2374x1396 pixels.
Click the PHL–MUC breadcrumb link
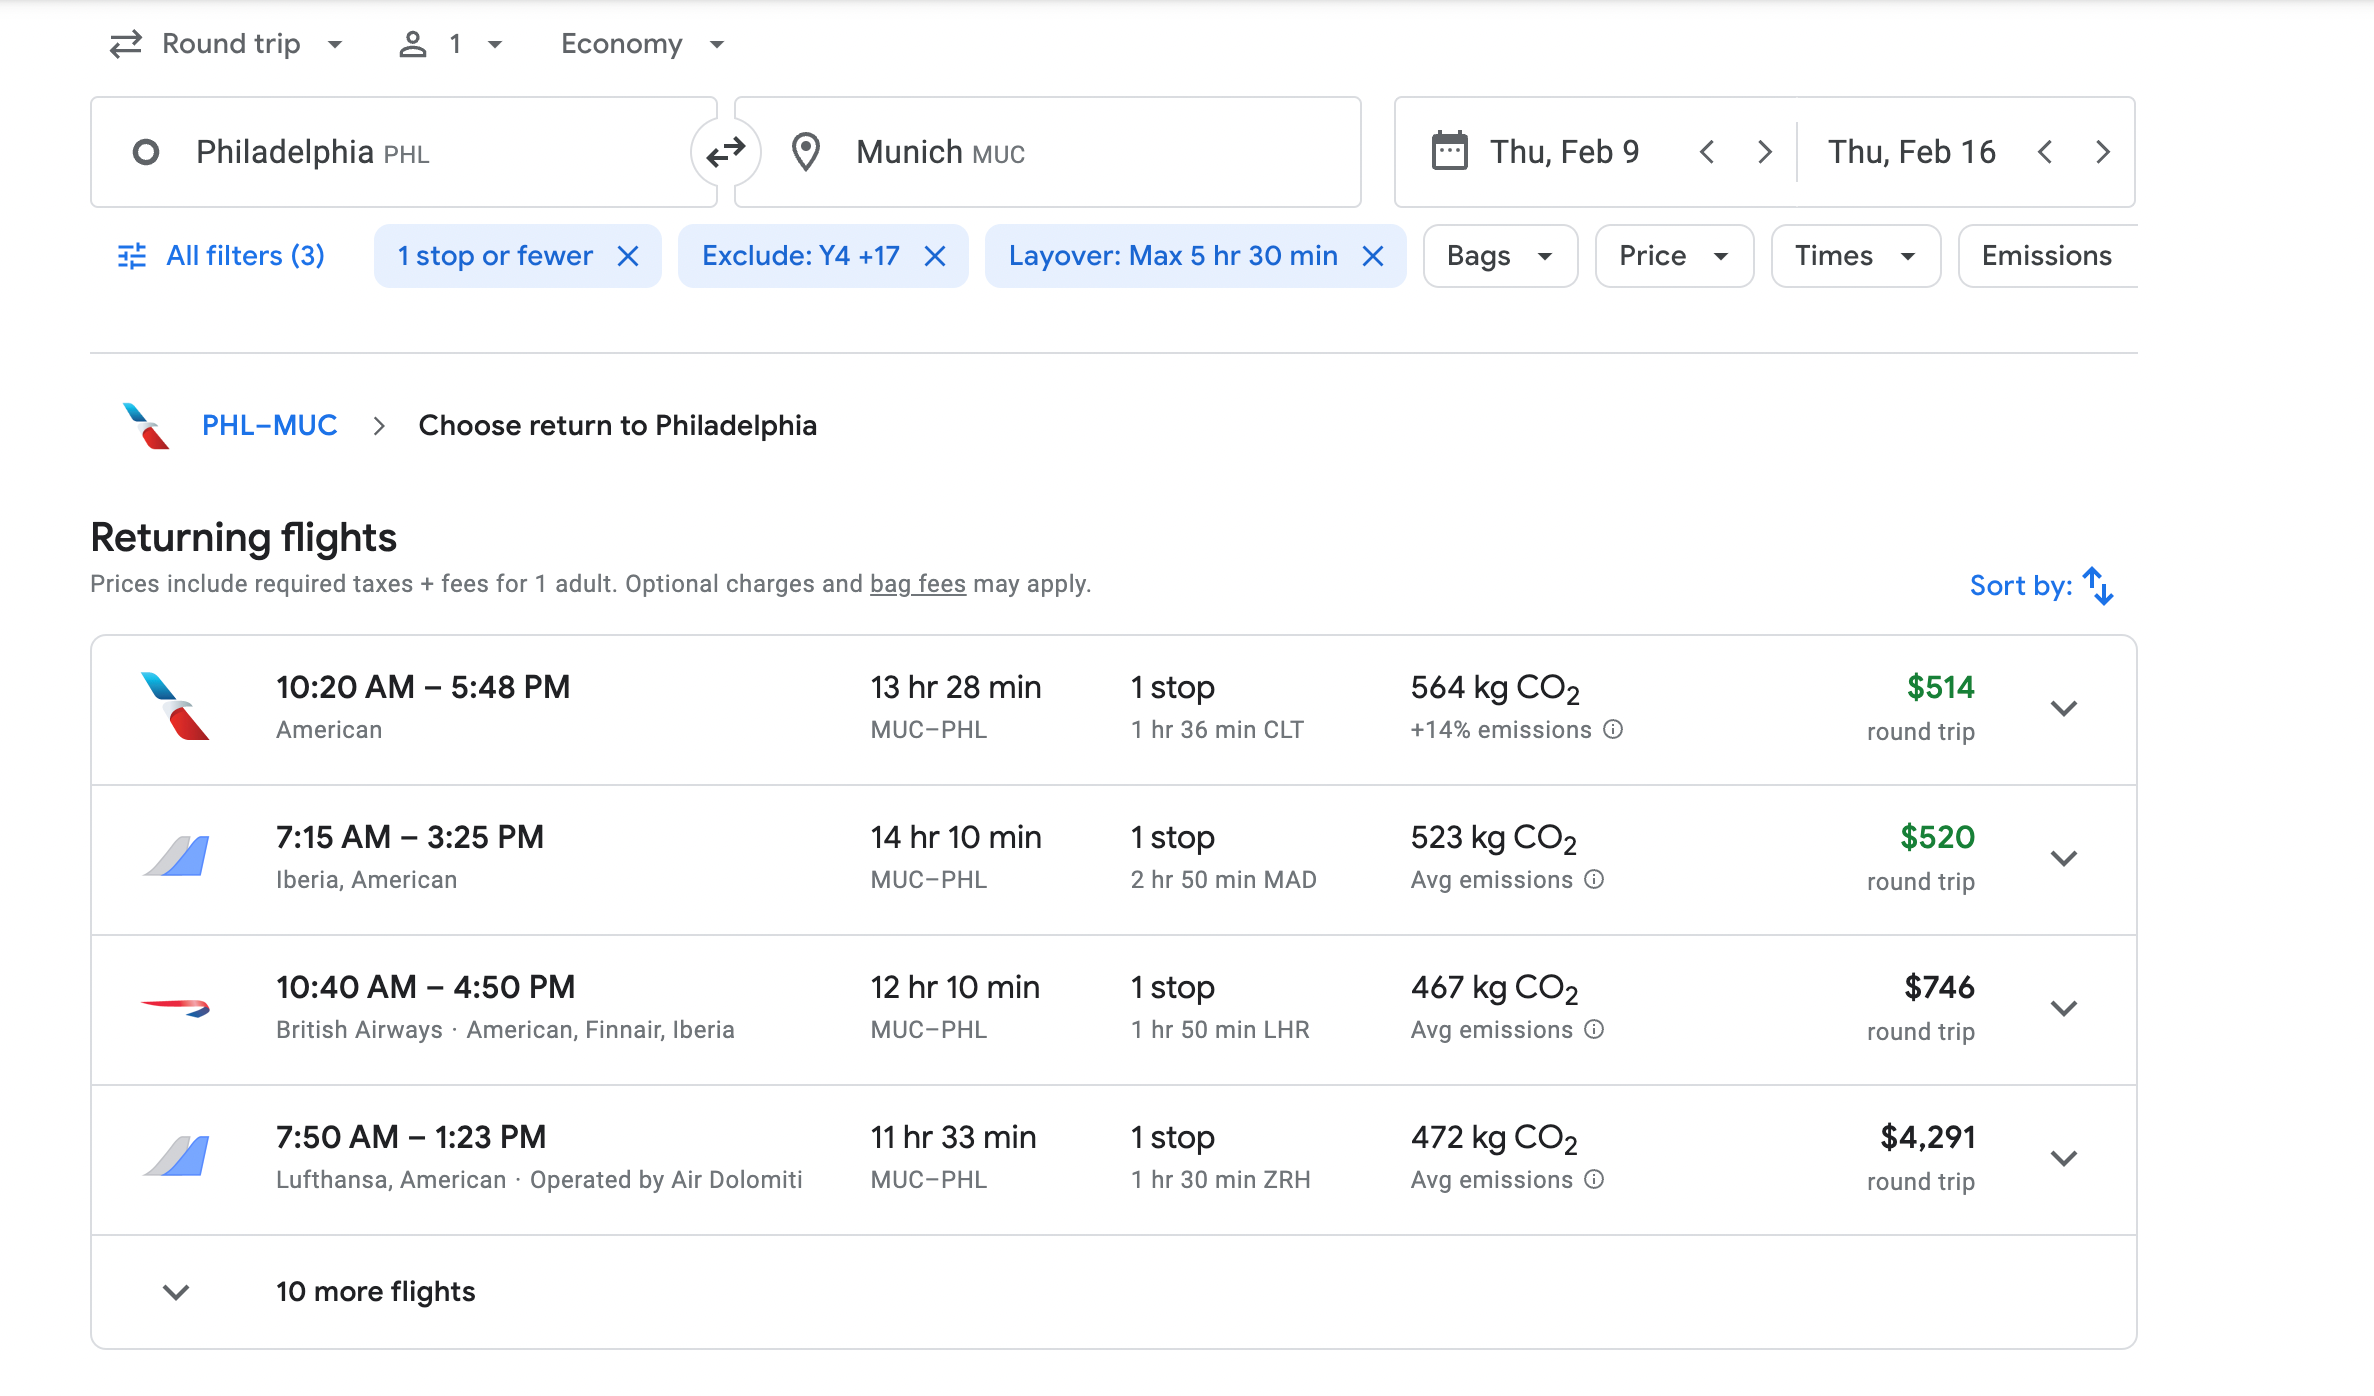[x=269, y=425]
